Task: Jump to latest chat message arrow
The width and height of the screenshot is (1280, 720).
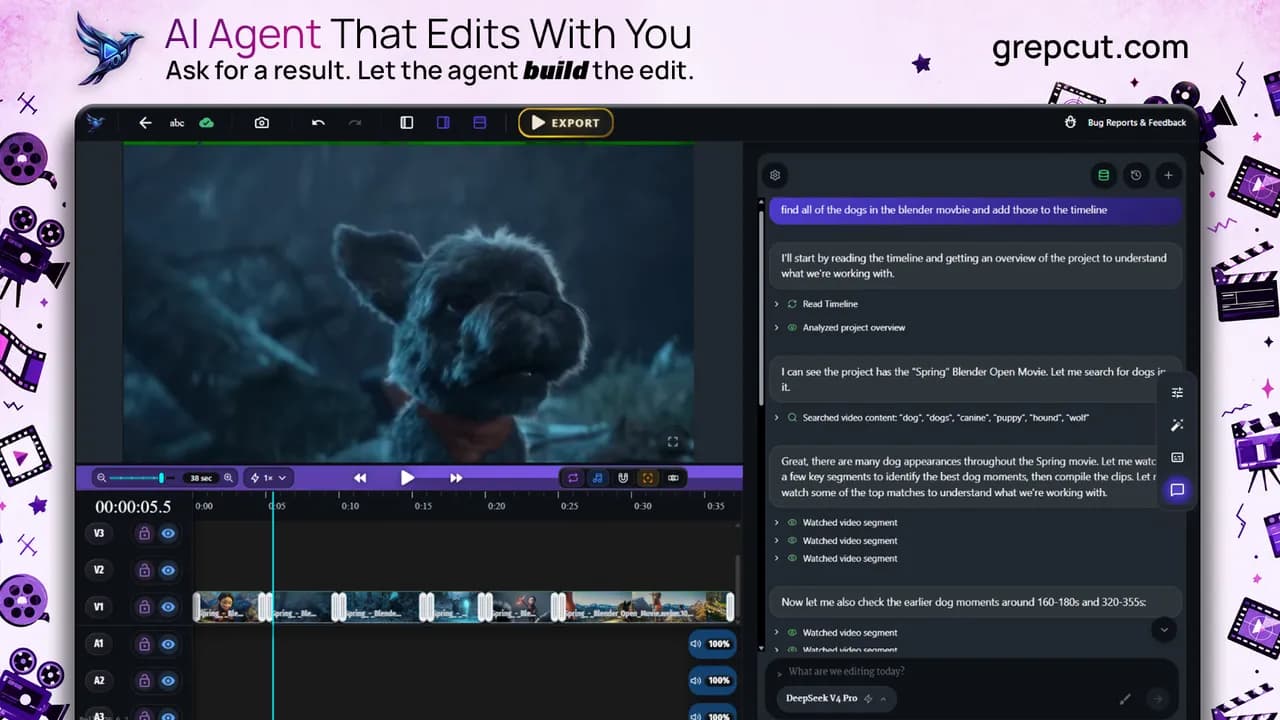Action: pyautogui.click(x=1163, y=630)
